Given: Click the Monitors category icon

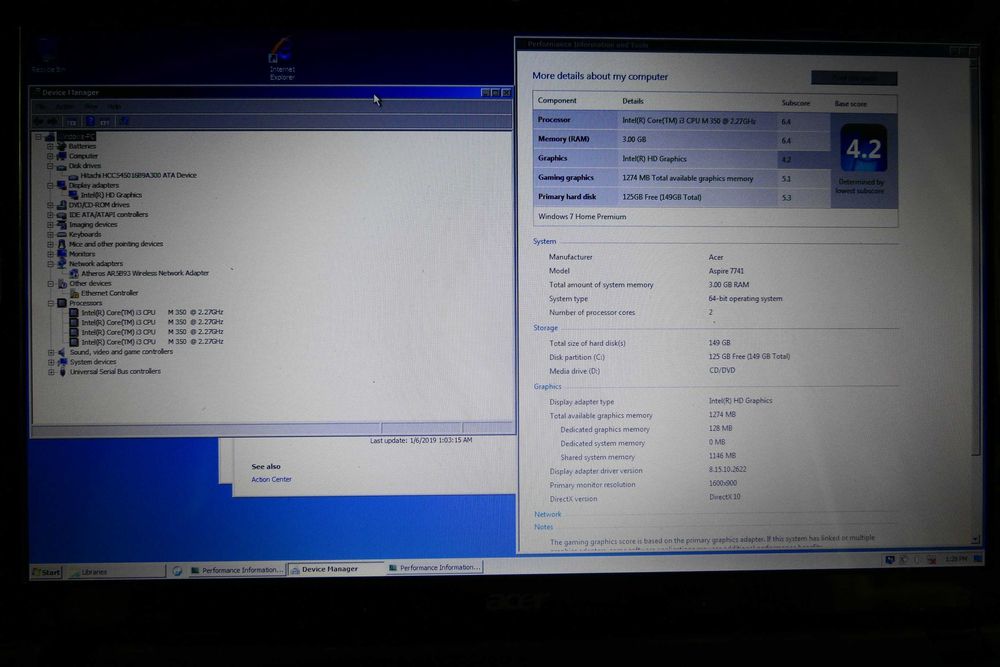Looking at the screenshot, I should coord(61,254).
